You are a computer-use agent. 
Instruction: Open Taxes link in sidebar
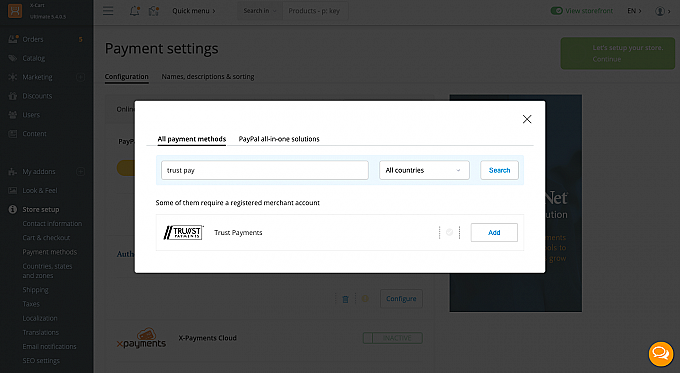pos(31,304)
